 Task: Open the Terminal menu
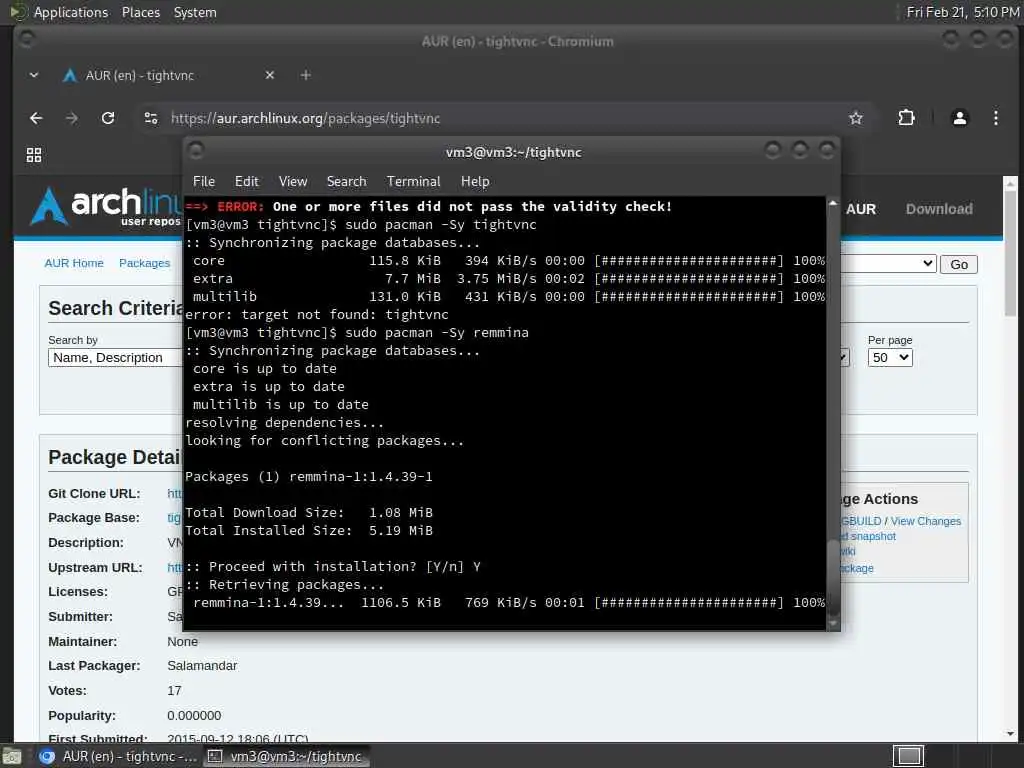413,182
